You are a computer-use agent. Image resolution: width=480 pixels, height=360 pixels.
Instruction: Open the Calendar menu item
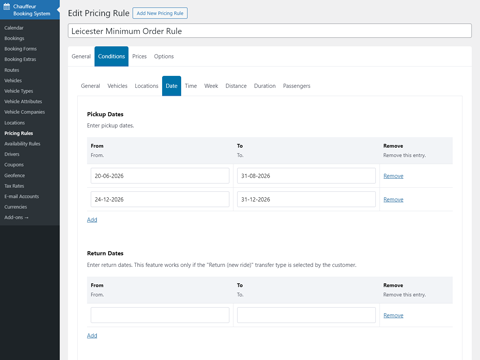click(14, 28)
